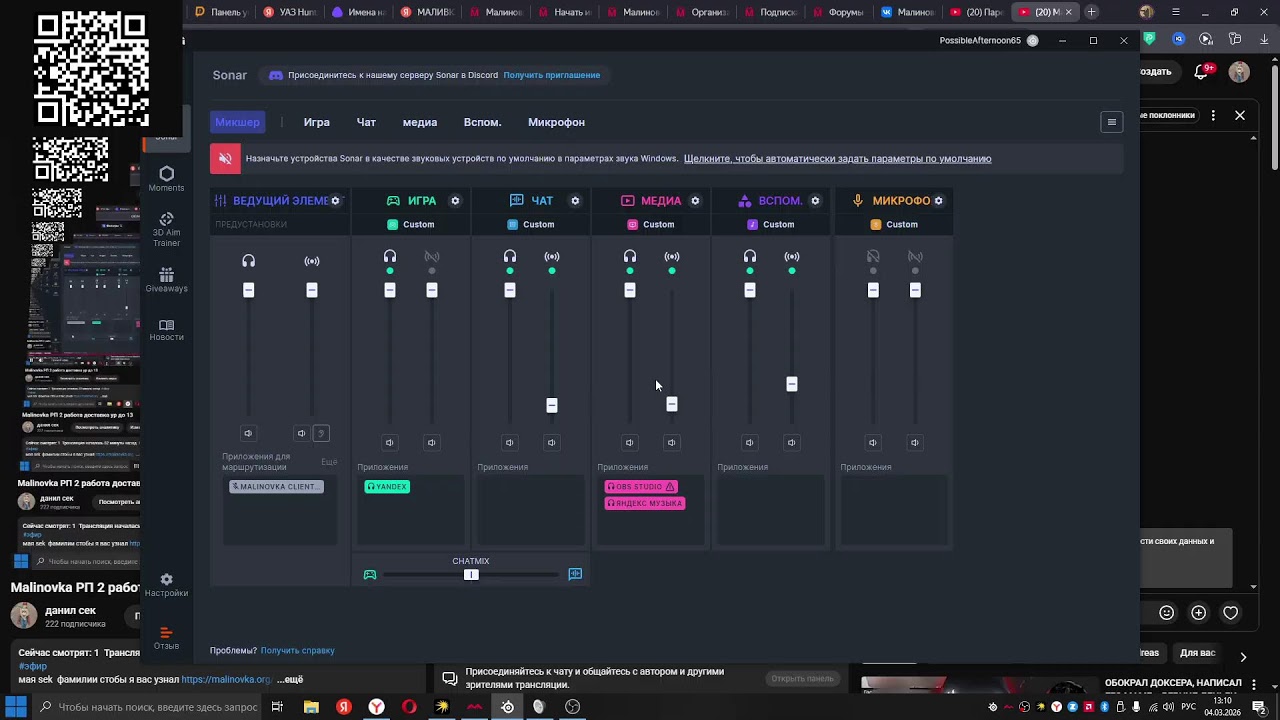Toggle Медиа headphones output
The height and width of the screenshot is (720, 1280).
[630, 257]
